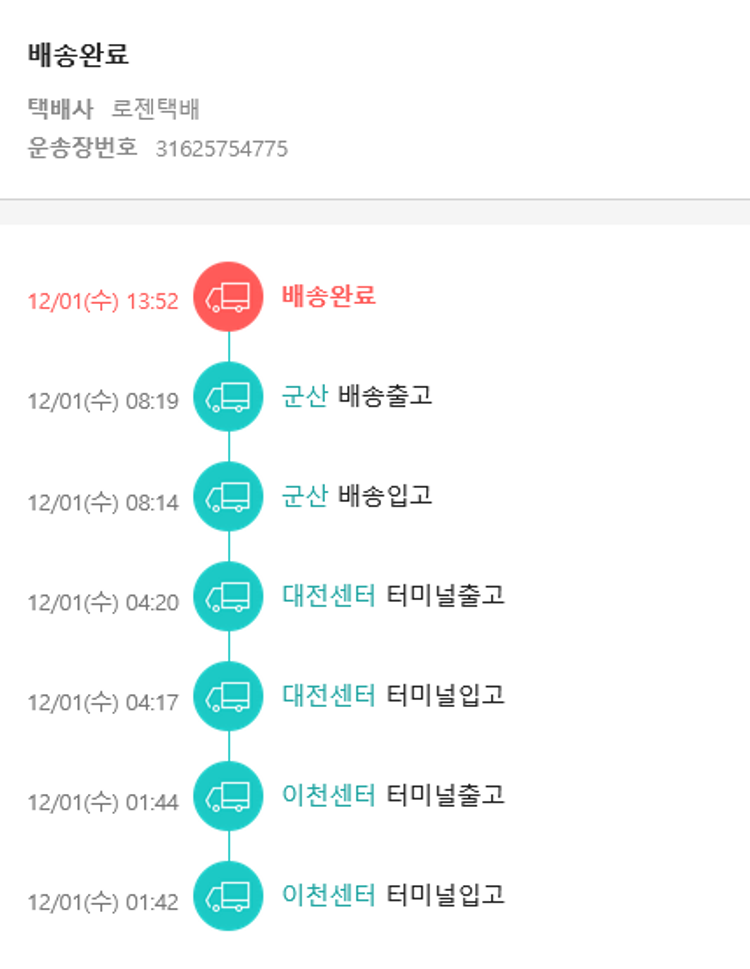Click the 이천센터 터미널입고 truck icon

click(228, 896)
